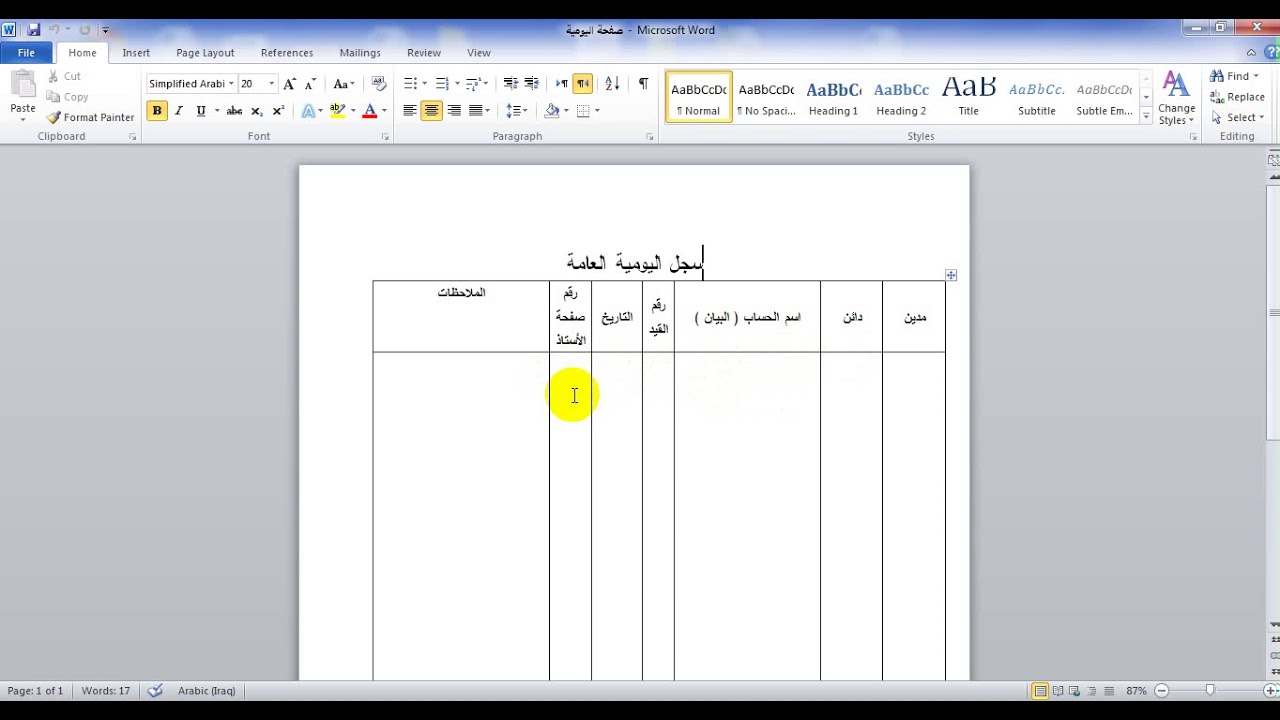Open the Bullets list dropdown arrow

pos(425,84)
